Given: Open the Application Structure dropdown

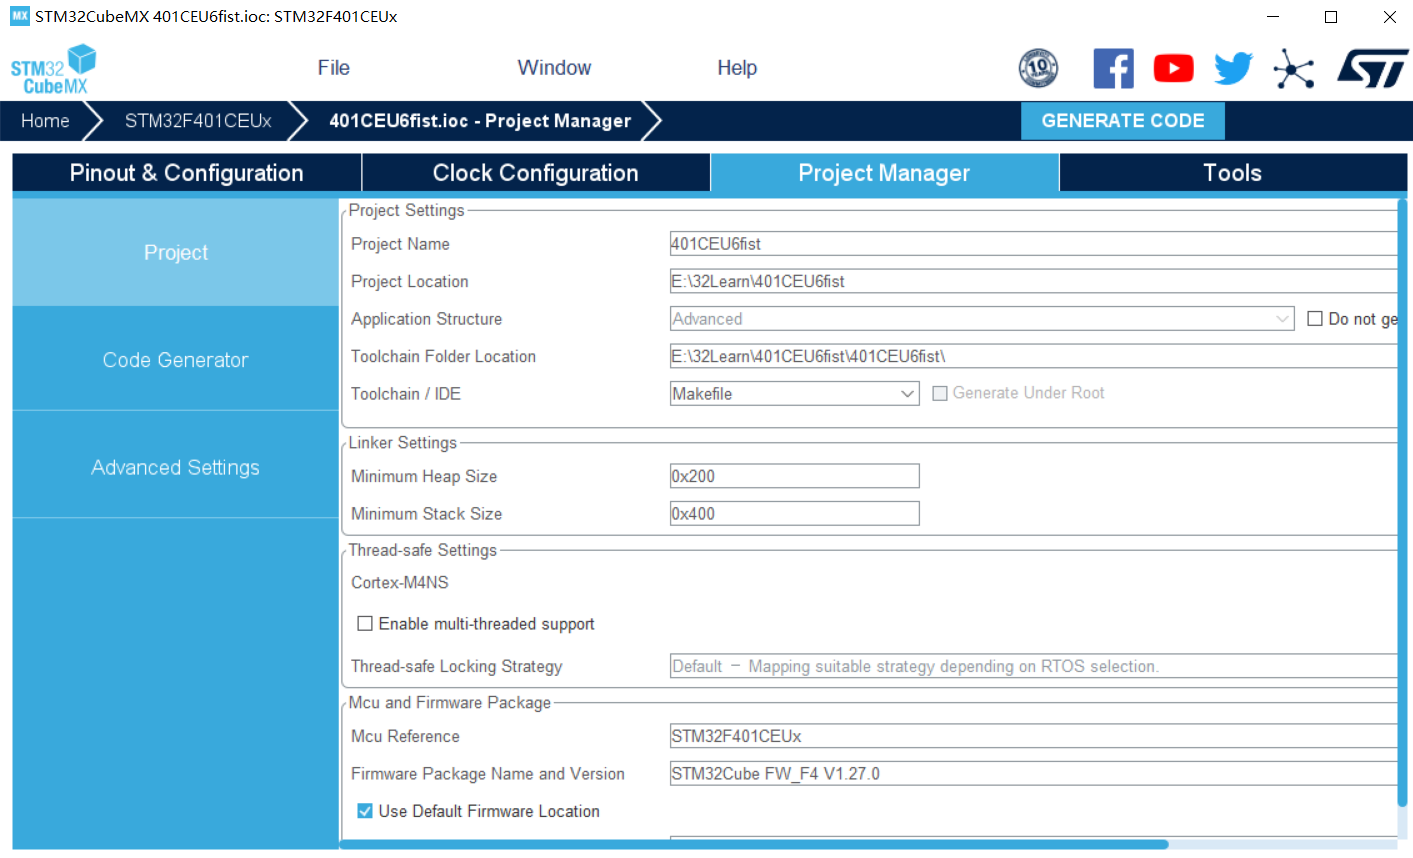Looking at the screenshot, I should (982, 319).
